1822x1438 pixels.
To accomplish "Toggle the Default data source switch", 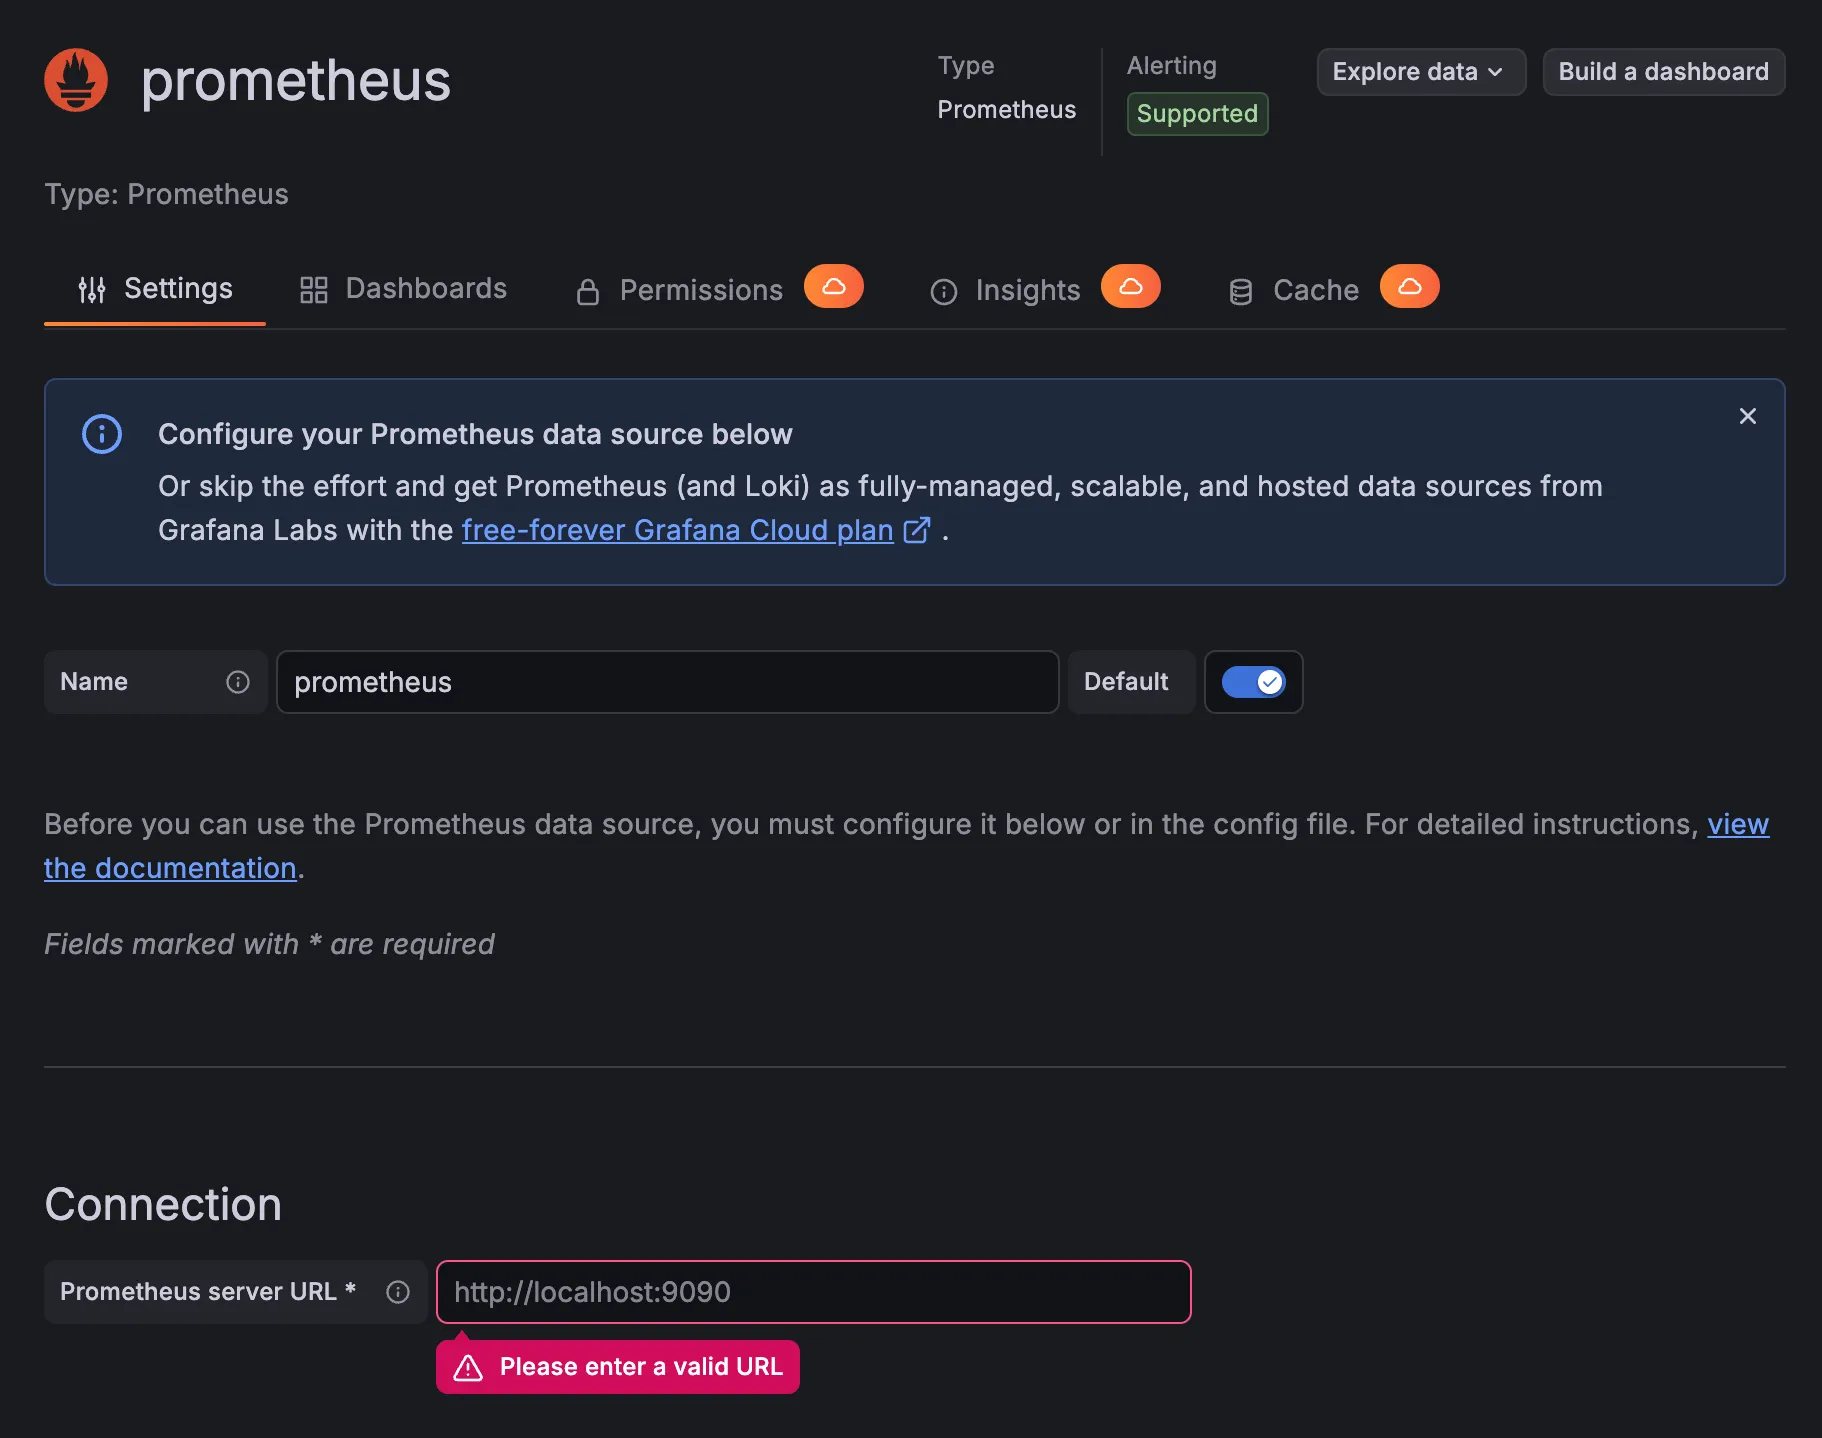I will pyautogui.click(x=1253, y=682).
